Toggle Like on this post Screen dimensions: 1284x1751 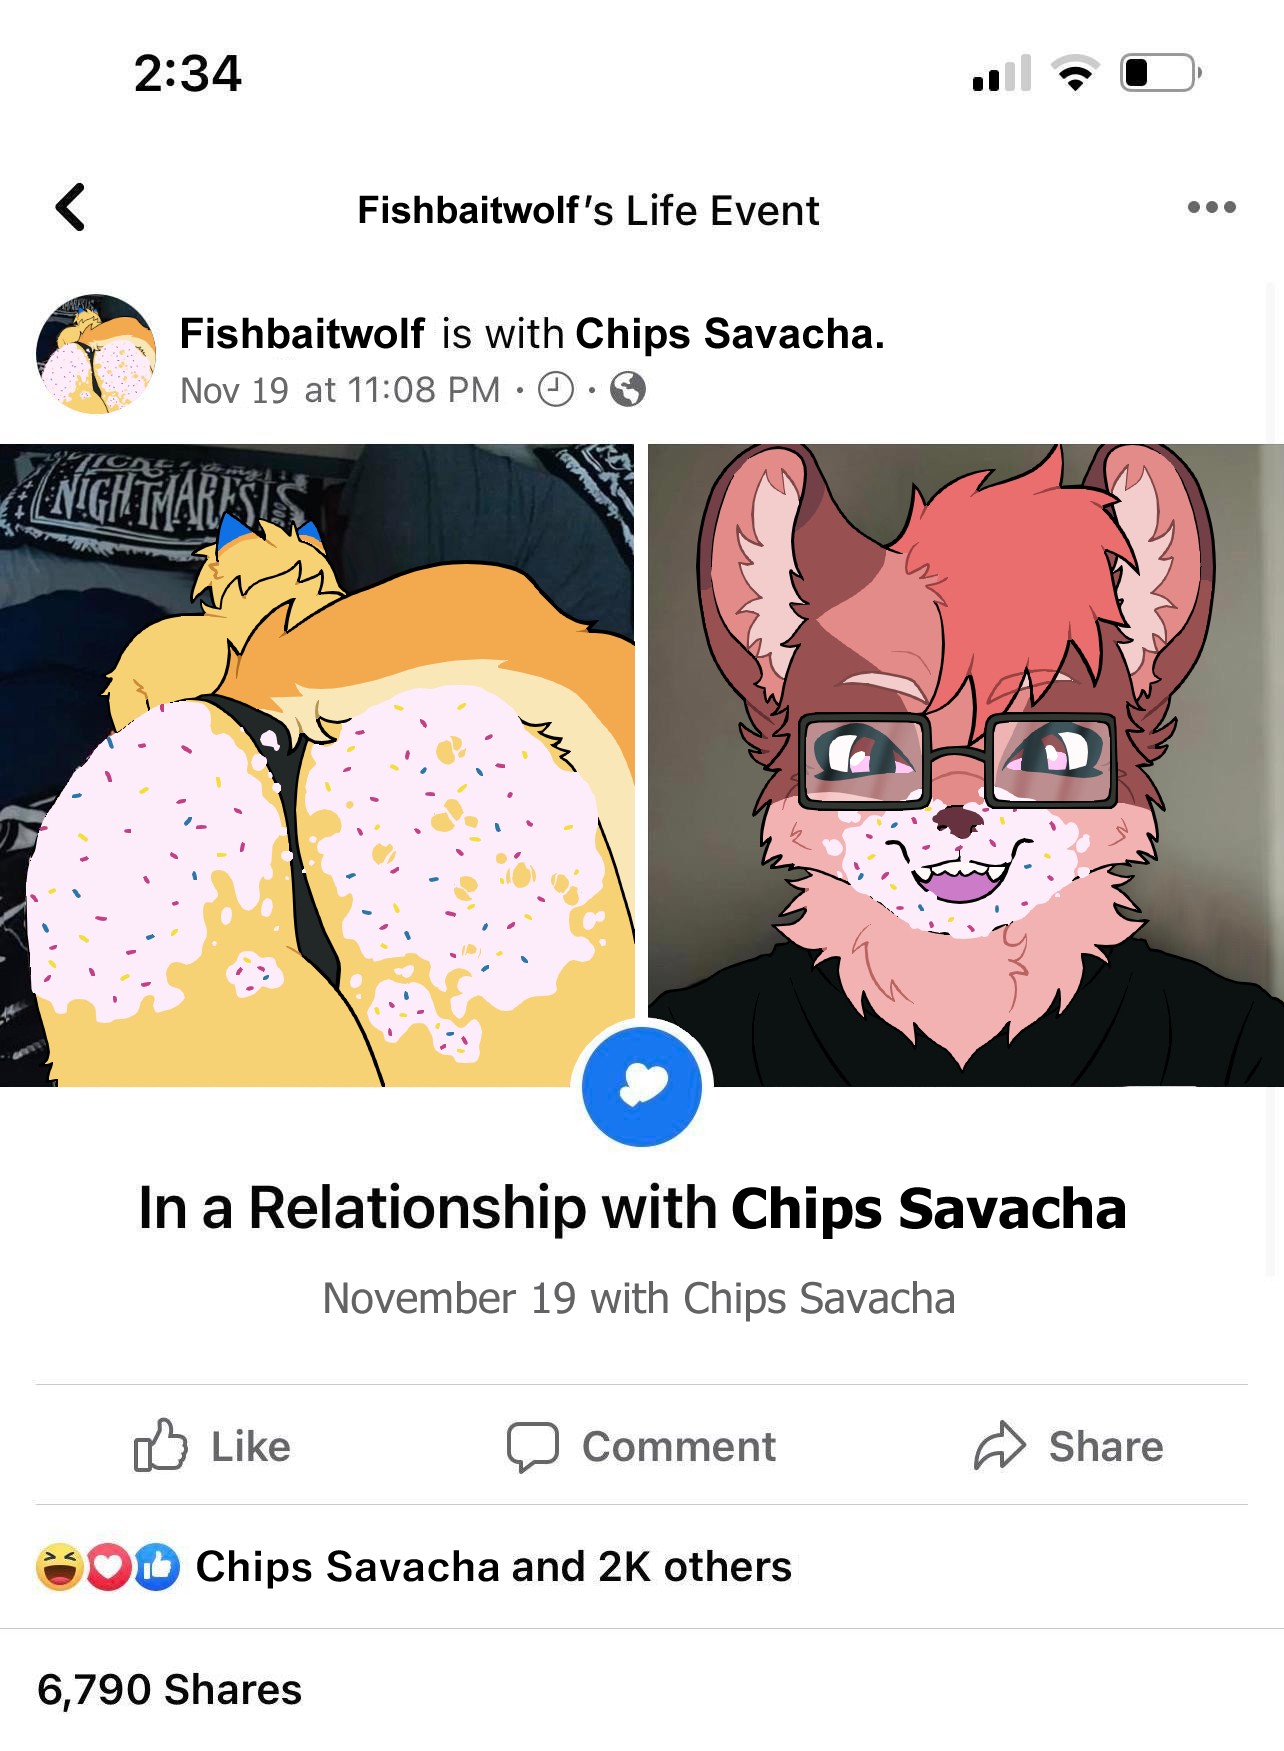(213, 1446)
